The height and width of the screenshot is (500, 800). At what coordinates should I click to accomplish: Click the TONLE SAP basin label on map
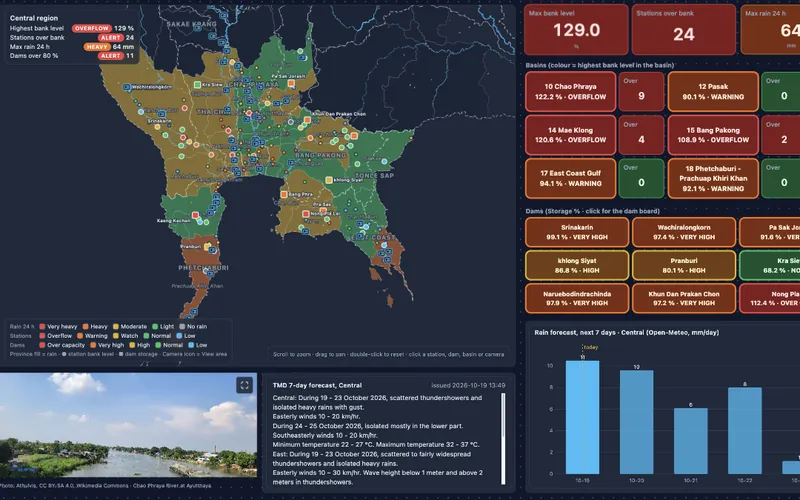(374, 176)
